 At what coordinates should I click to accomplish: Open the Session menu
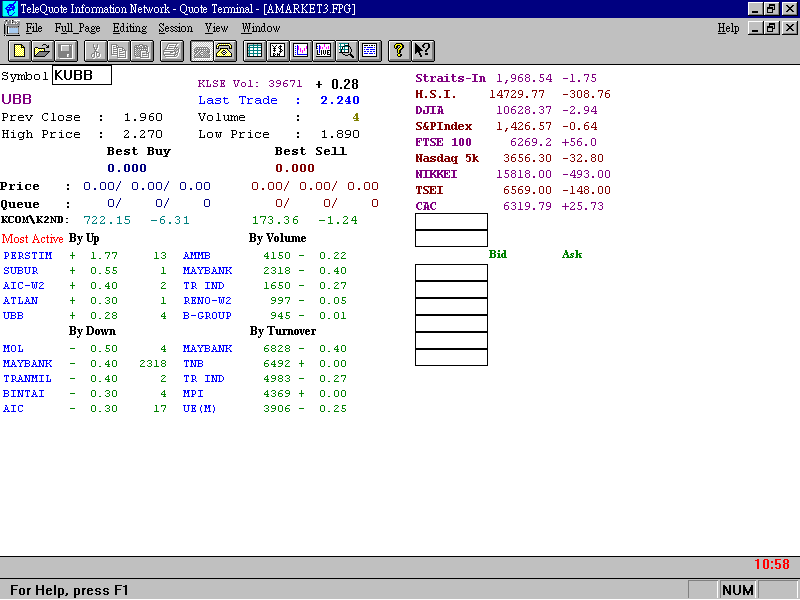[175, 28]
